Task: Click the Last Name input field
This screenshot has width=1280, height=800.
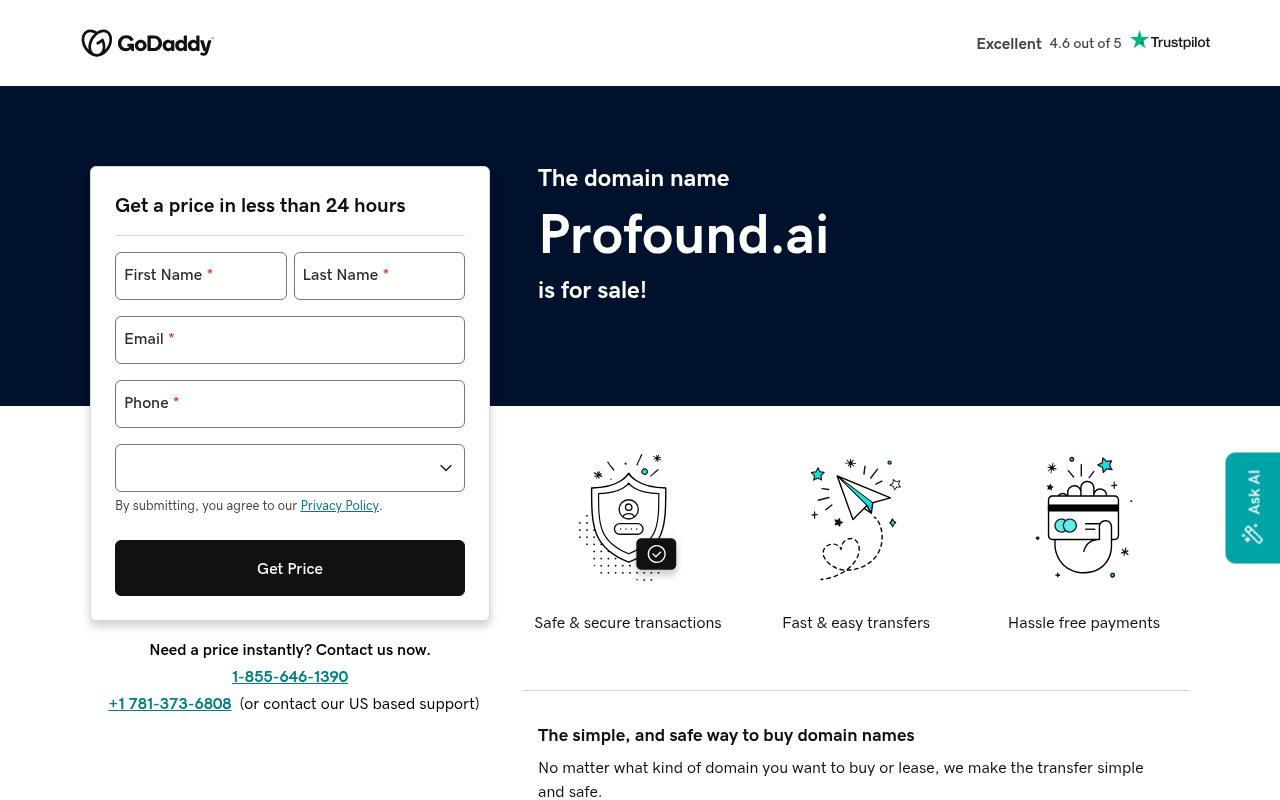Action: (378, 275)
